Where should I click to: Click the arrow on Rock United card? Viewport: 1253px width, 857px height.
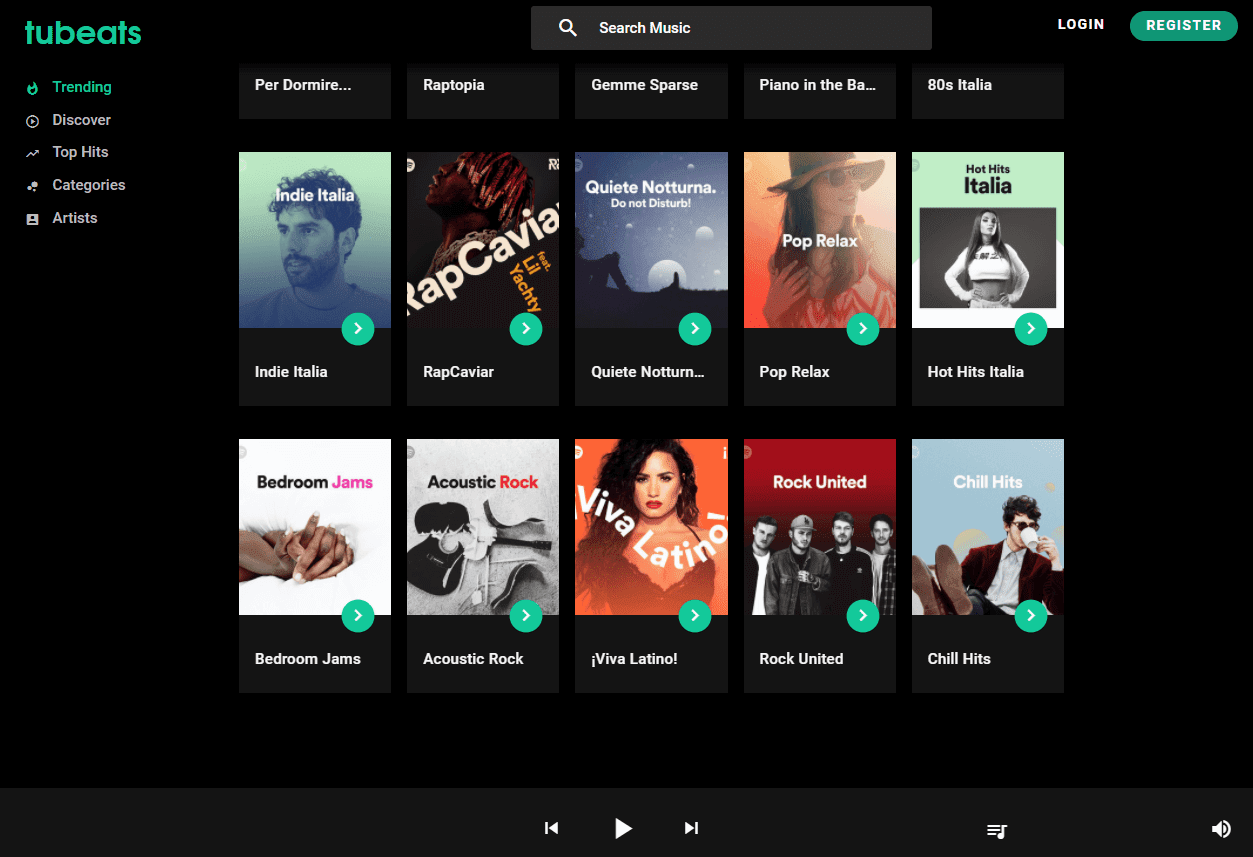[862, 616]
